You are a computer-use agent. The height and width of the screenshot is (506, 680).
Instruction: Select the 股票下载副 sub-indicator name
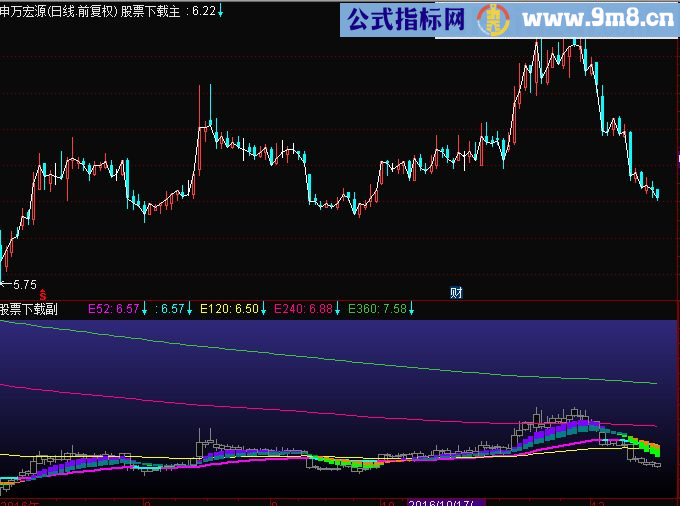[x=29, y=309]
